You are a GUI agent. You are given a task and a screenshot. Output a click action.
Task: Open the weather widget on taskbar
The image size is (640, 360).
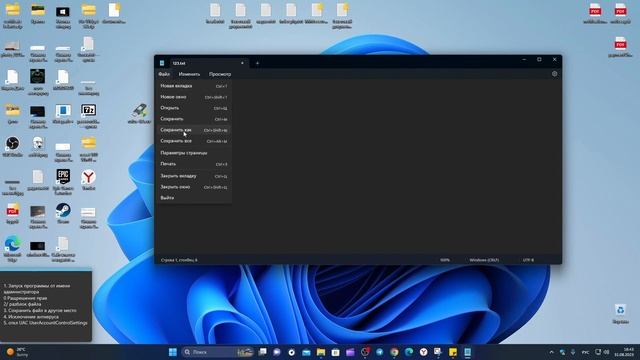[17, 352]
